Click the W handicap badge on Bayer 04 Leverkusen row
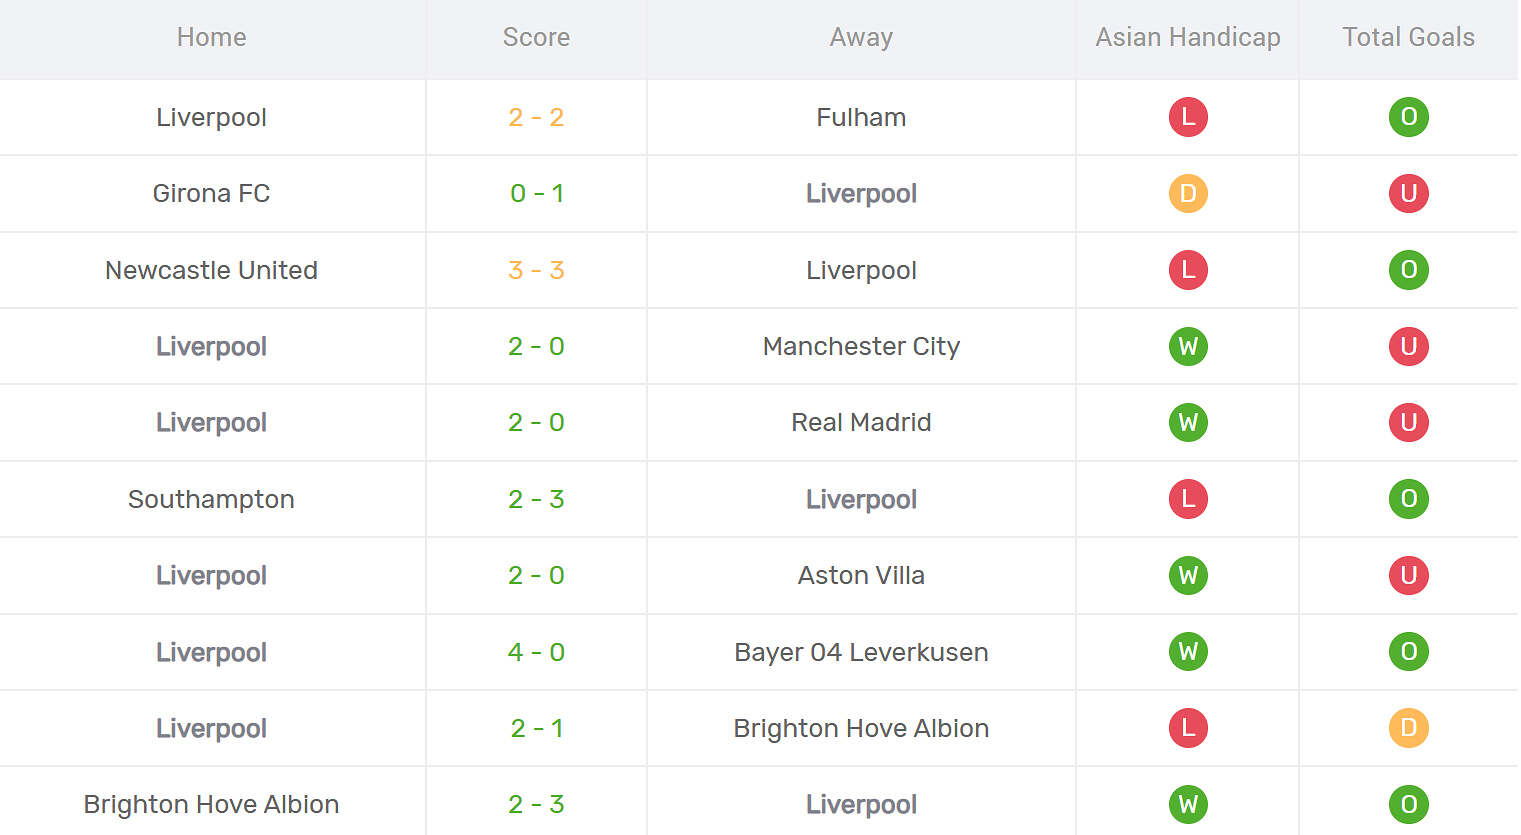Screen dimensions: 1521x835 (1187, 652)
